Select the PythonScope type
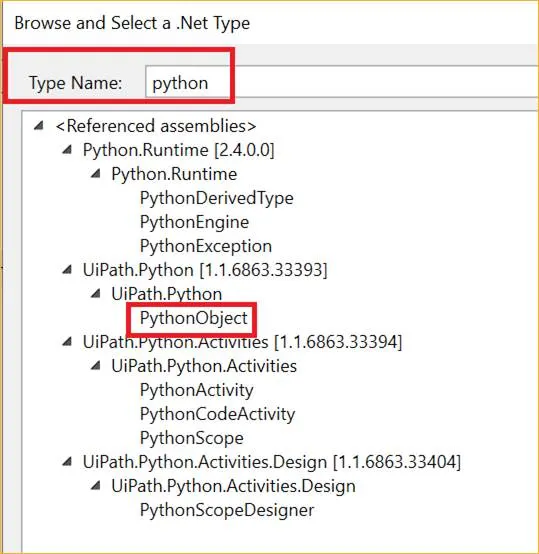Screen dimensions: 539x554 tap(192, 438)
